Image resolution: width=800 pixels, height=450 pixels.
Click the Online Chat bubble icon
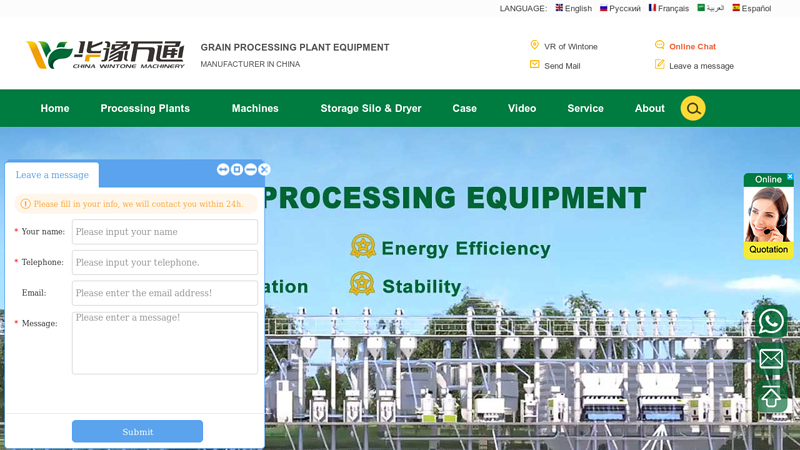[x=660, y=45]
